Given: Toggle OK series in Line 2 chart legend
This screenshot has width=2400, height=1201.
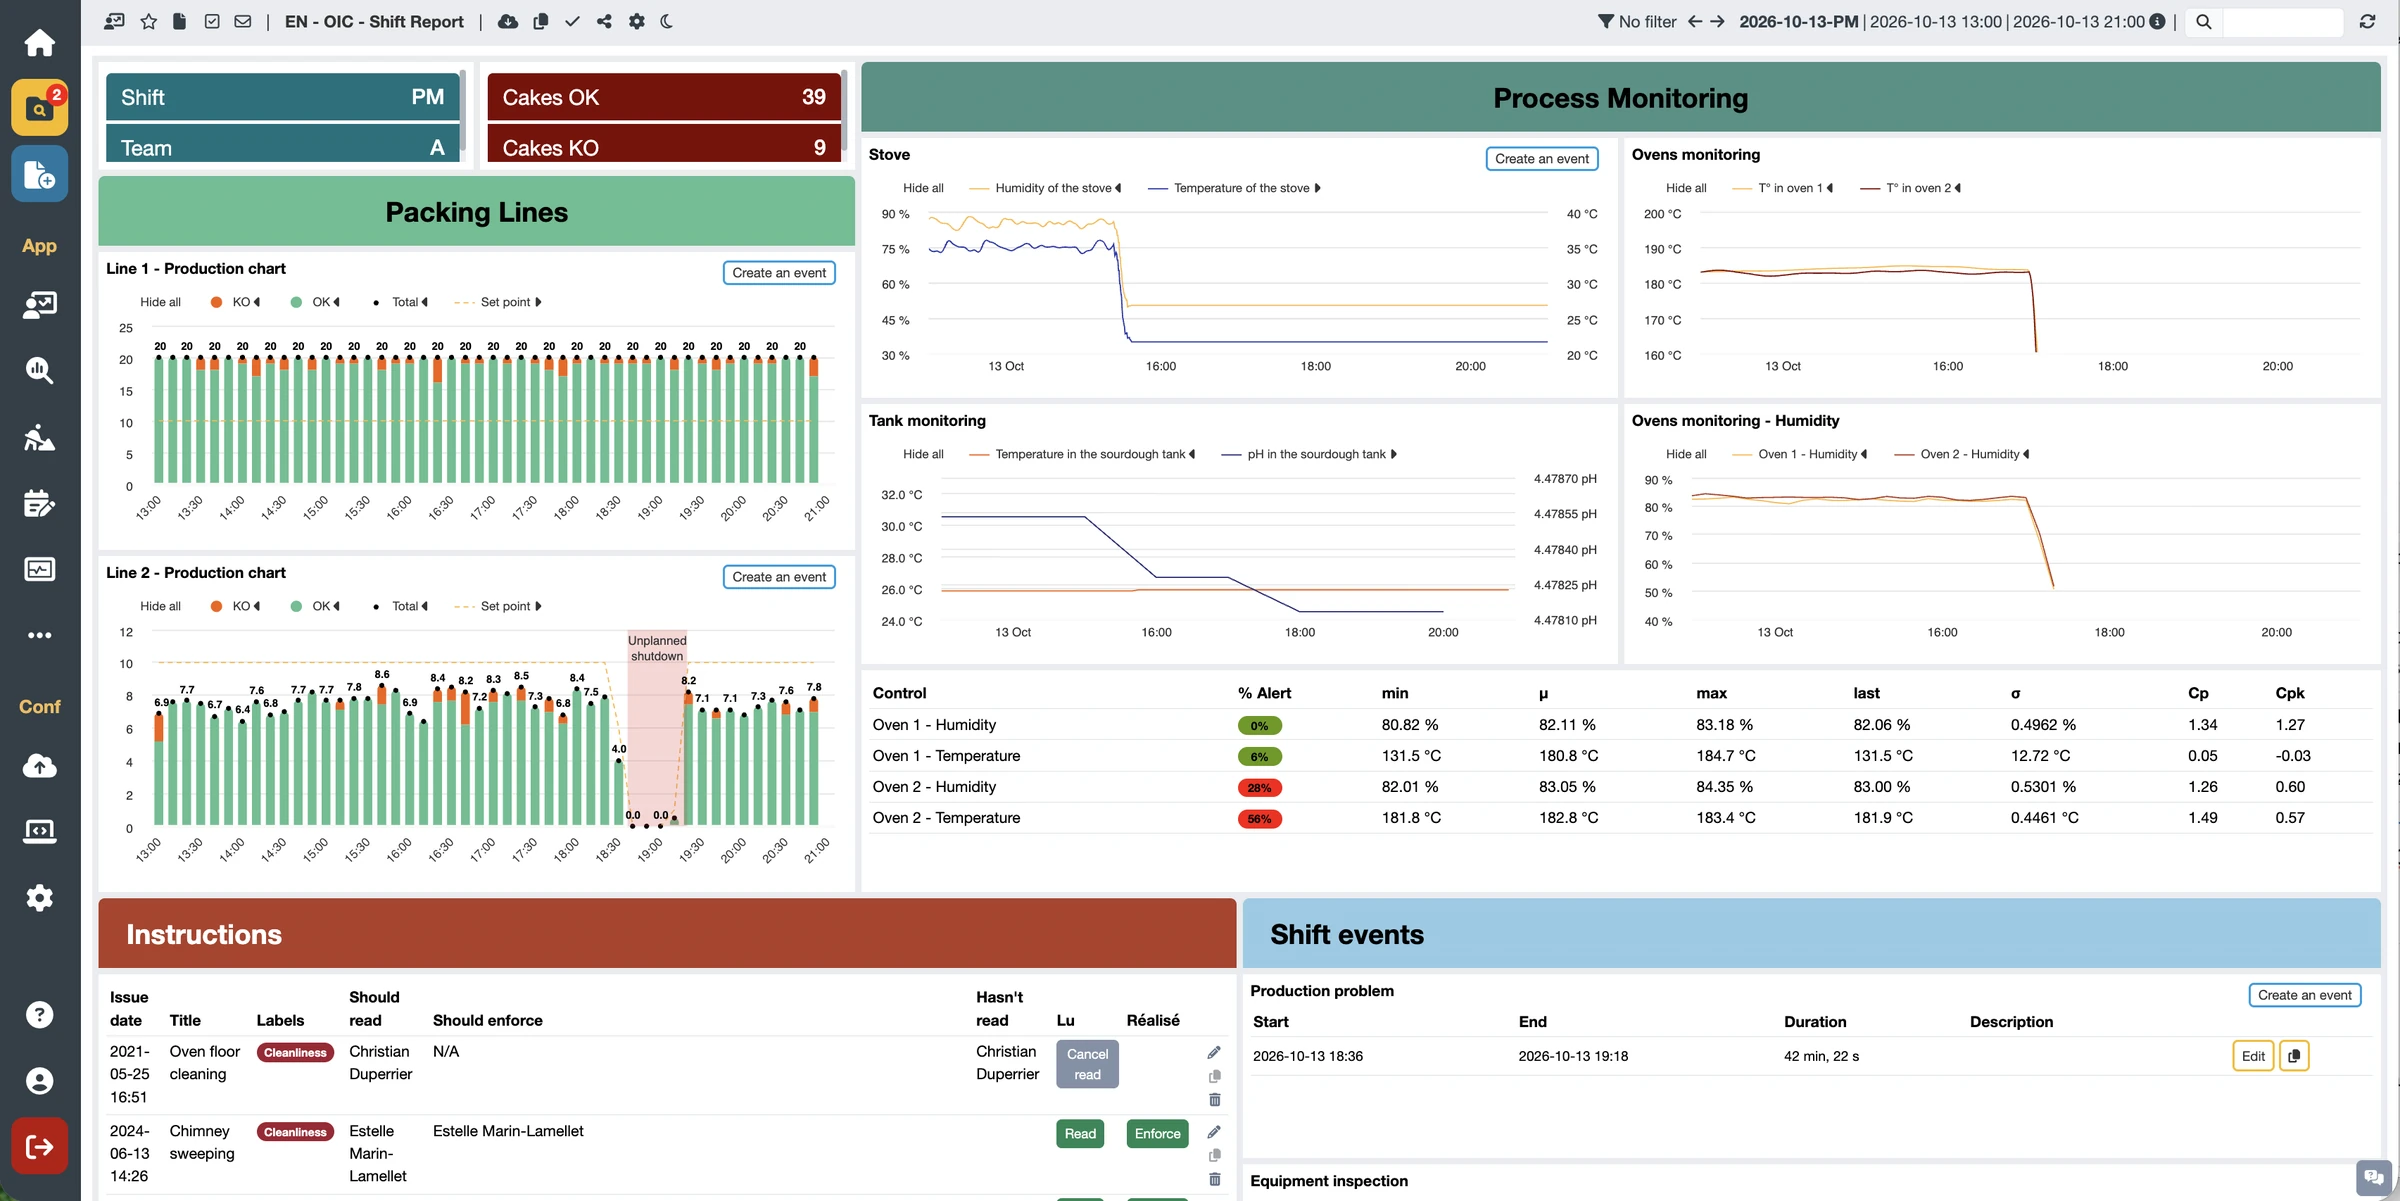Looking at the screenshot, I should pyautogui.click(x=315, y=606).
